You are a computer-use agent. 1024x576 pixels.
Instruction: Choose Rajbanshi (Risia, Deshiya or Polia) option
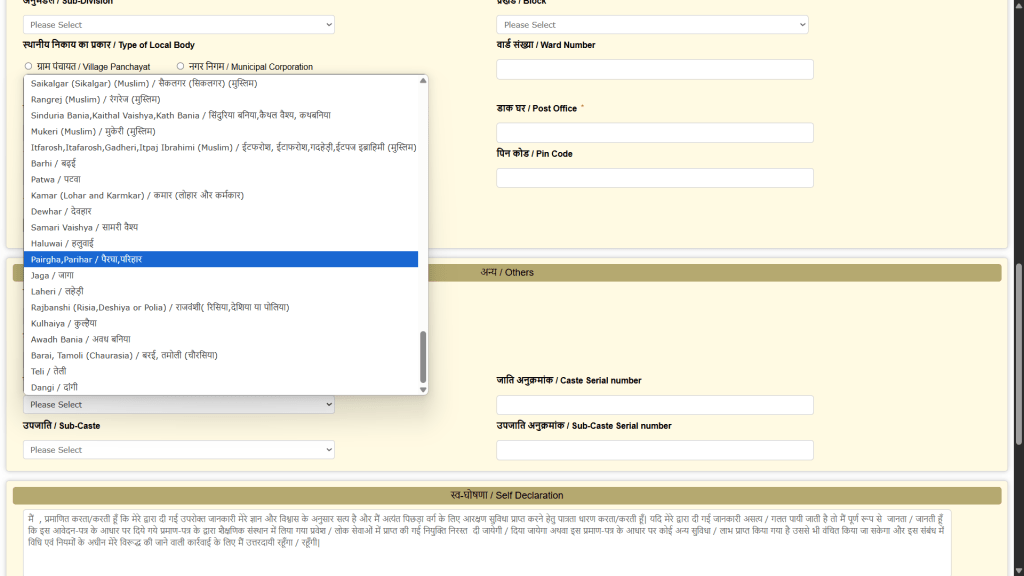point(221,307)
